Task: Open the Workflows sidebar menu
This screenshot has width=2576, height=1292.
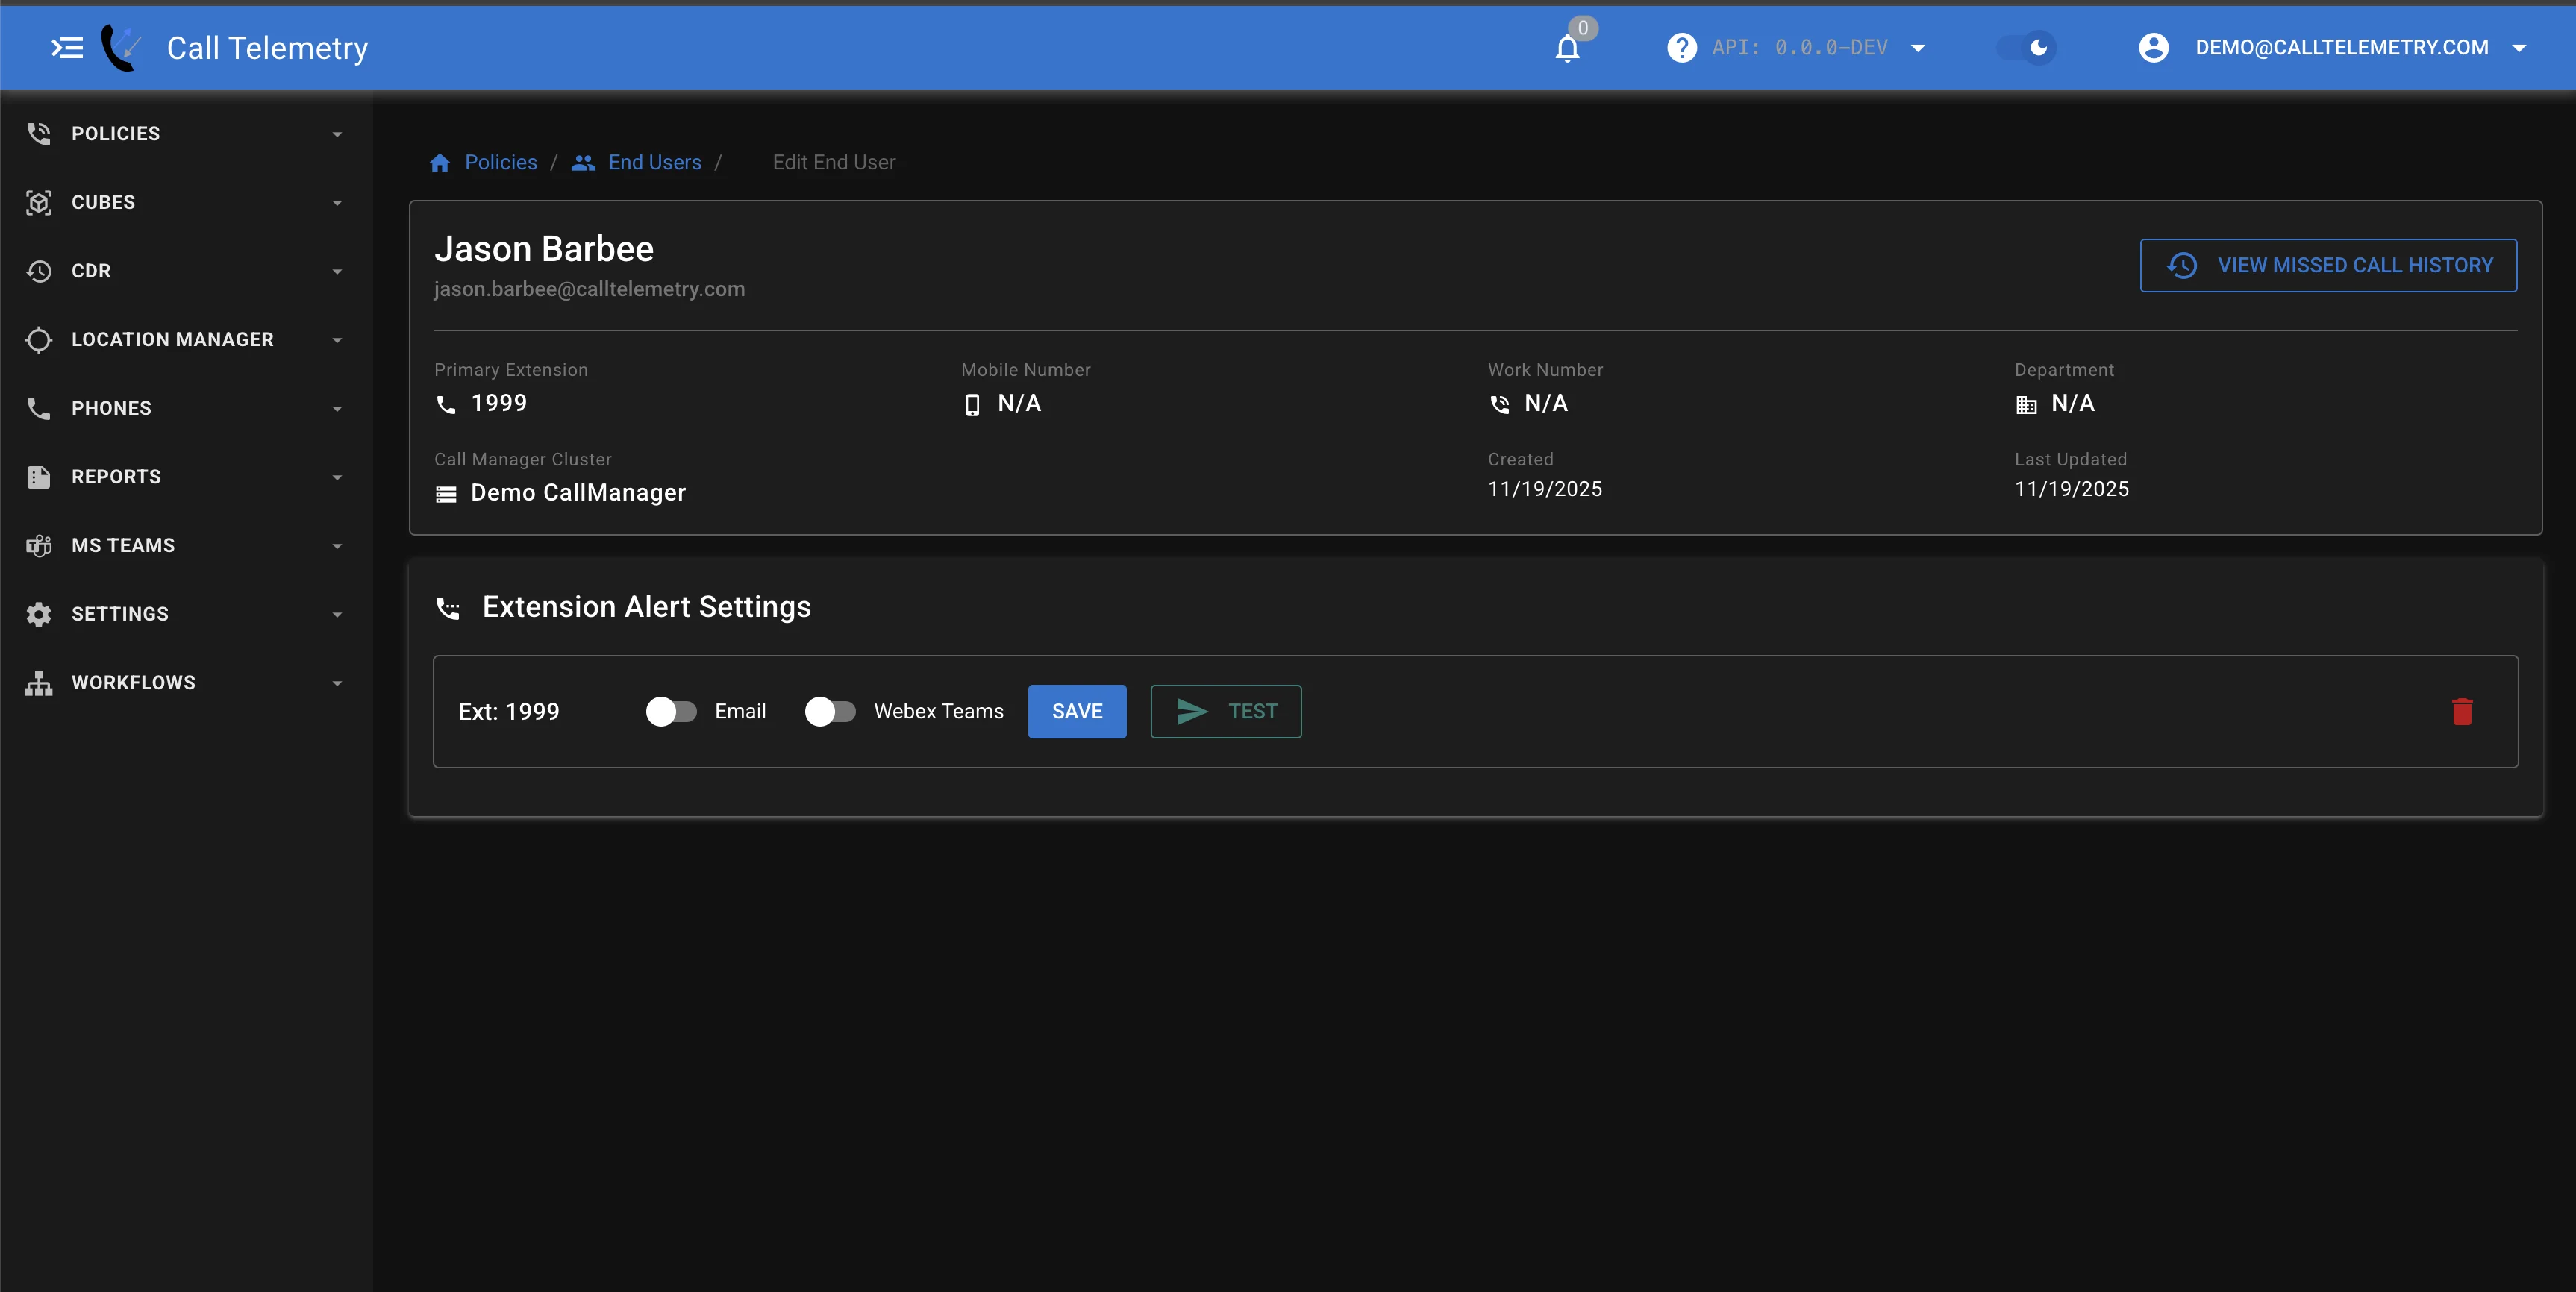Action: point(133,683)
